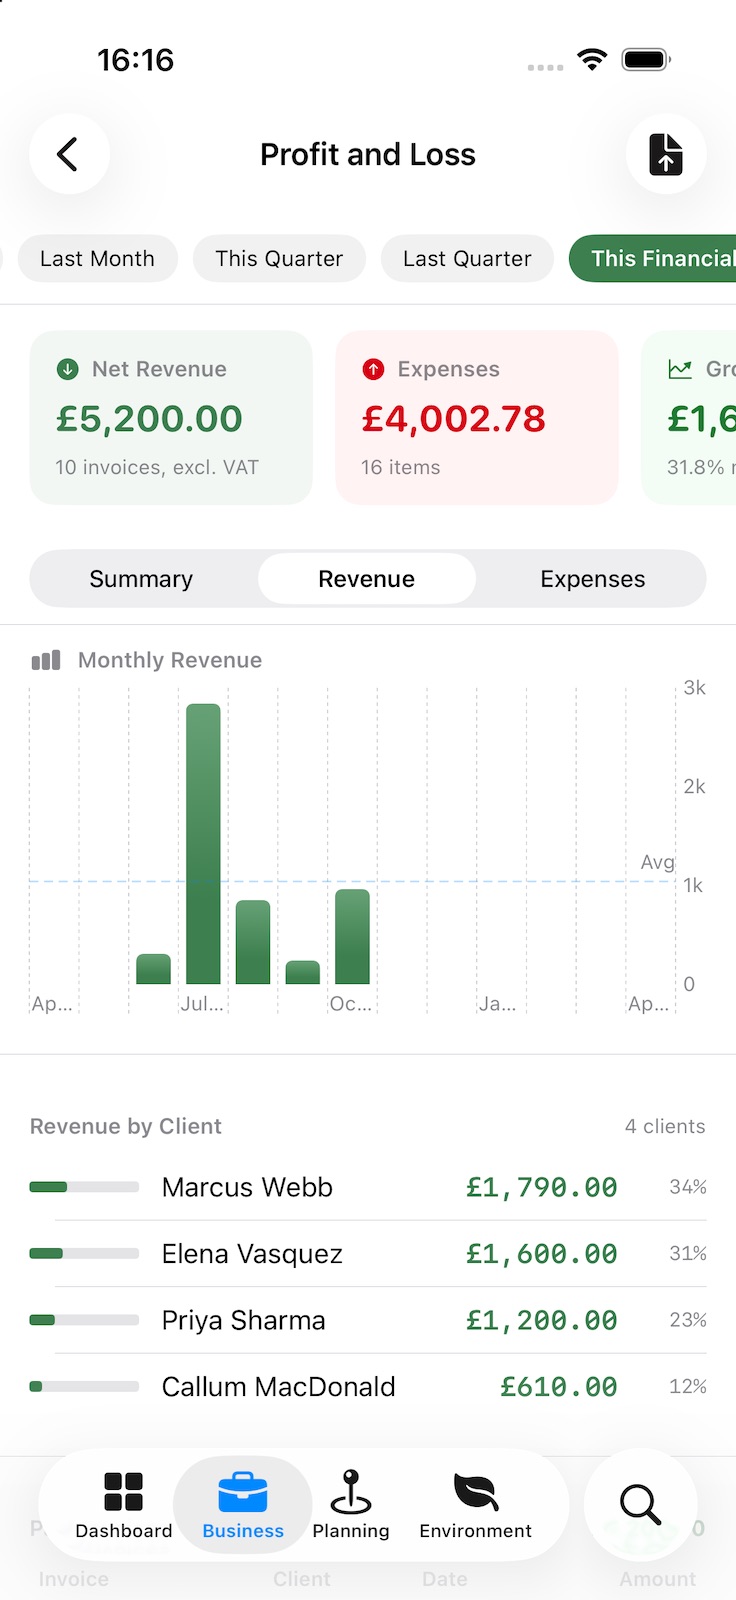This screenshot has height=1600, width=736.
Task: Open the Net Revenue card
Action: [171, 417]
